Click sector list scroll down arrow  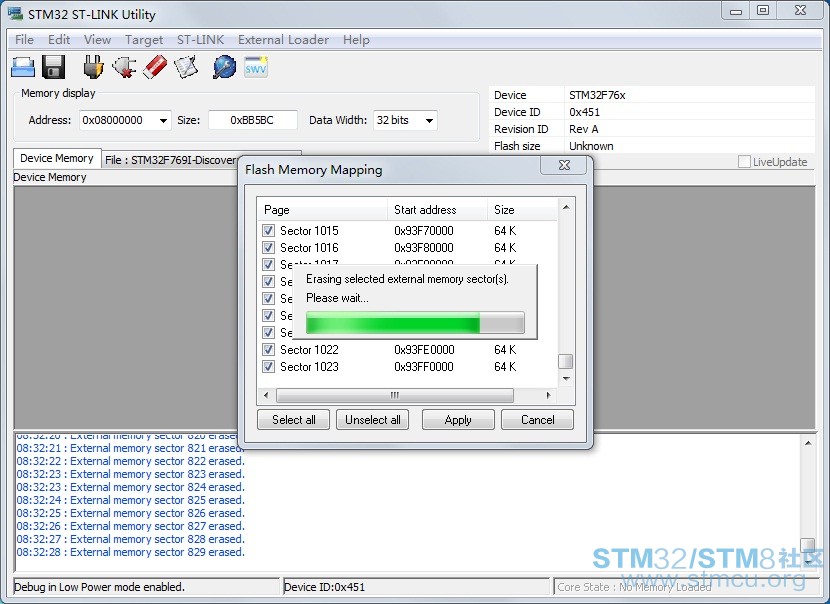click(x=565, y=378)
